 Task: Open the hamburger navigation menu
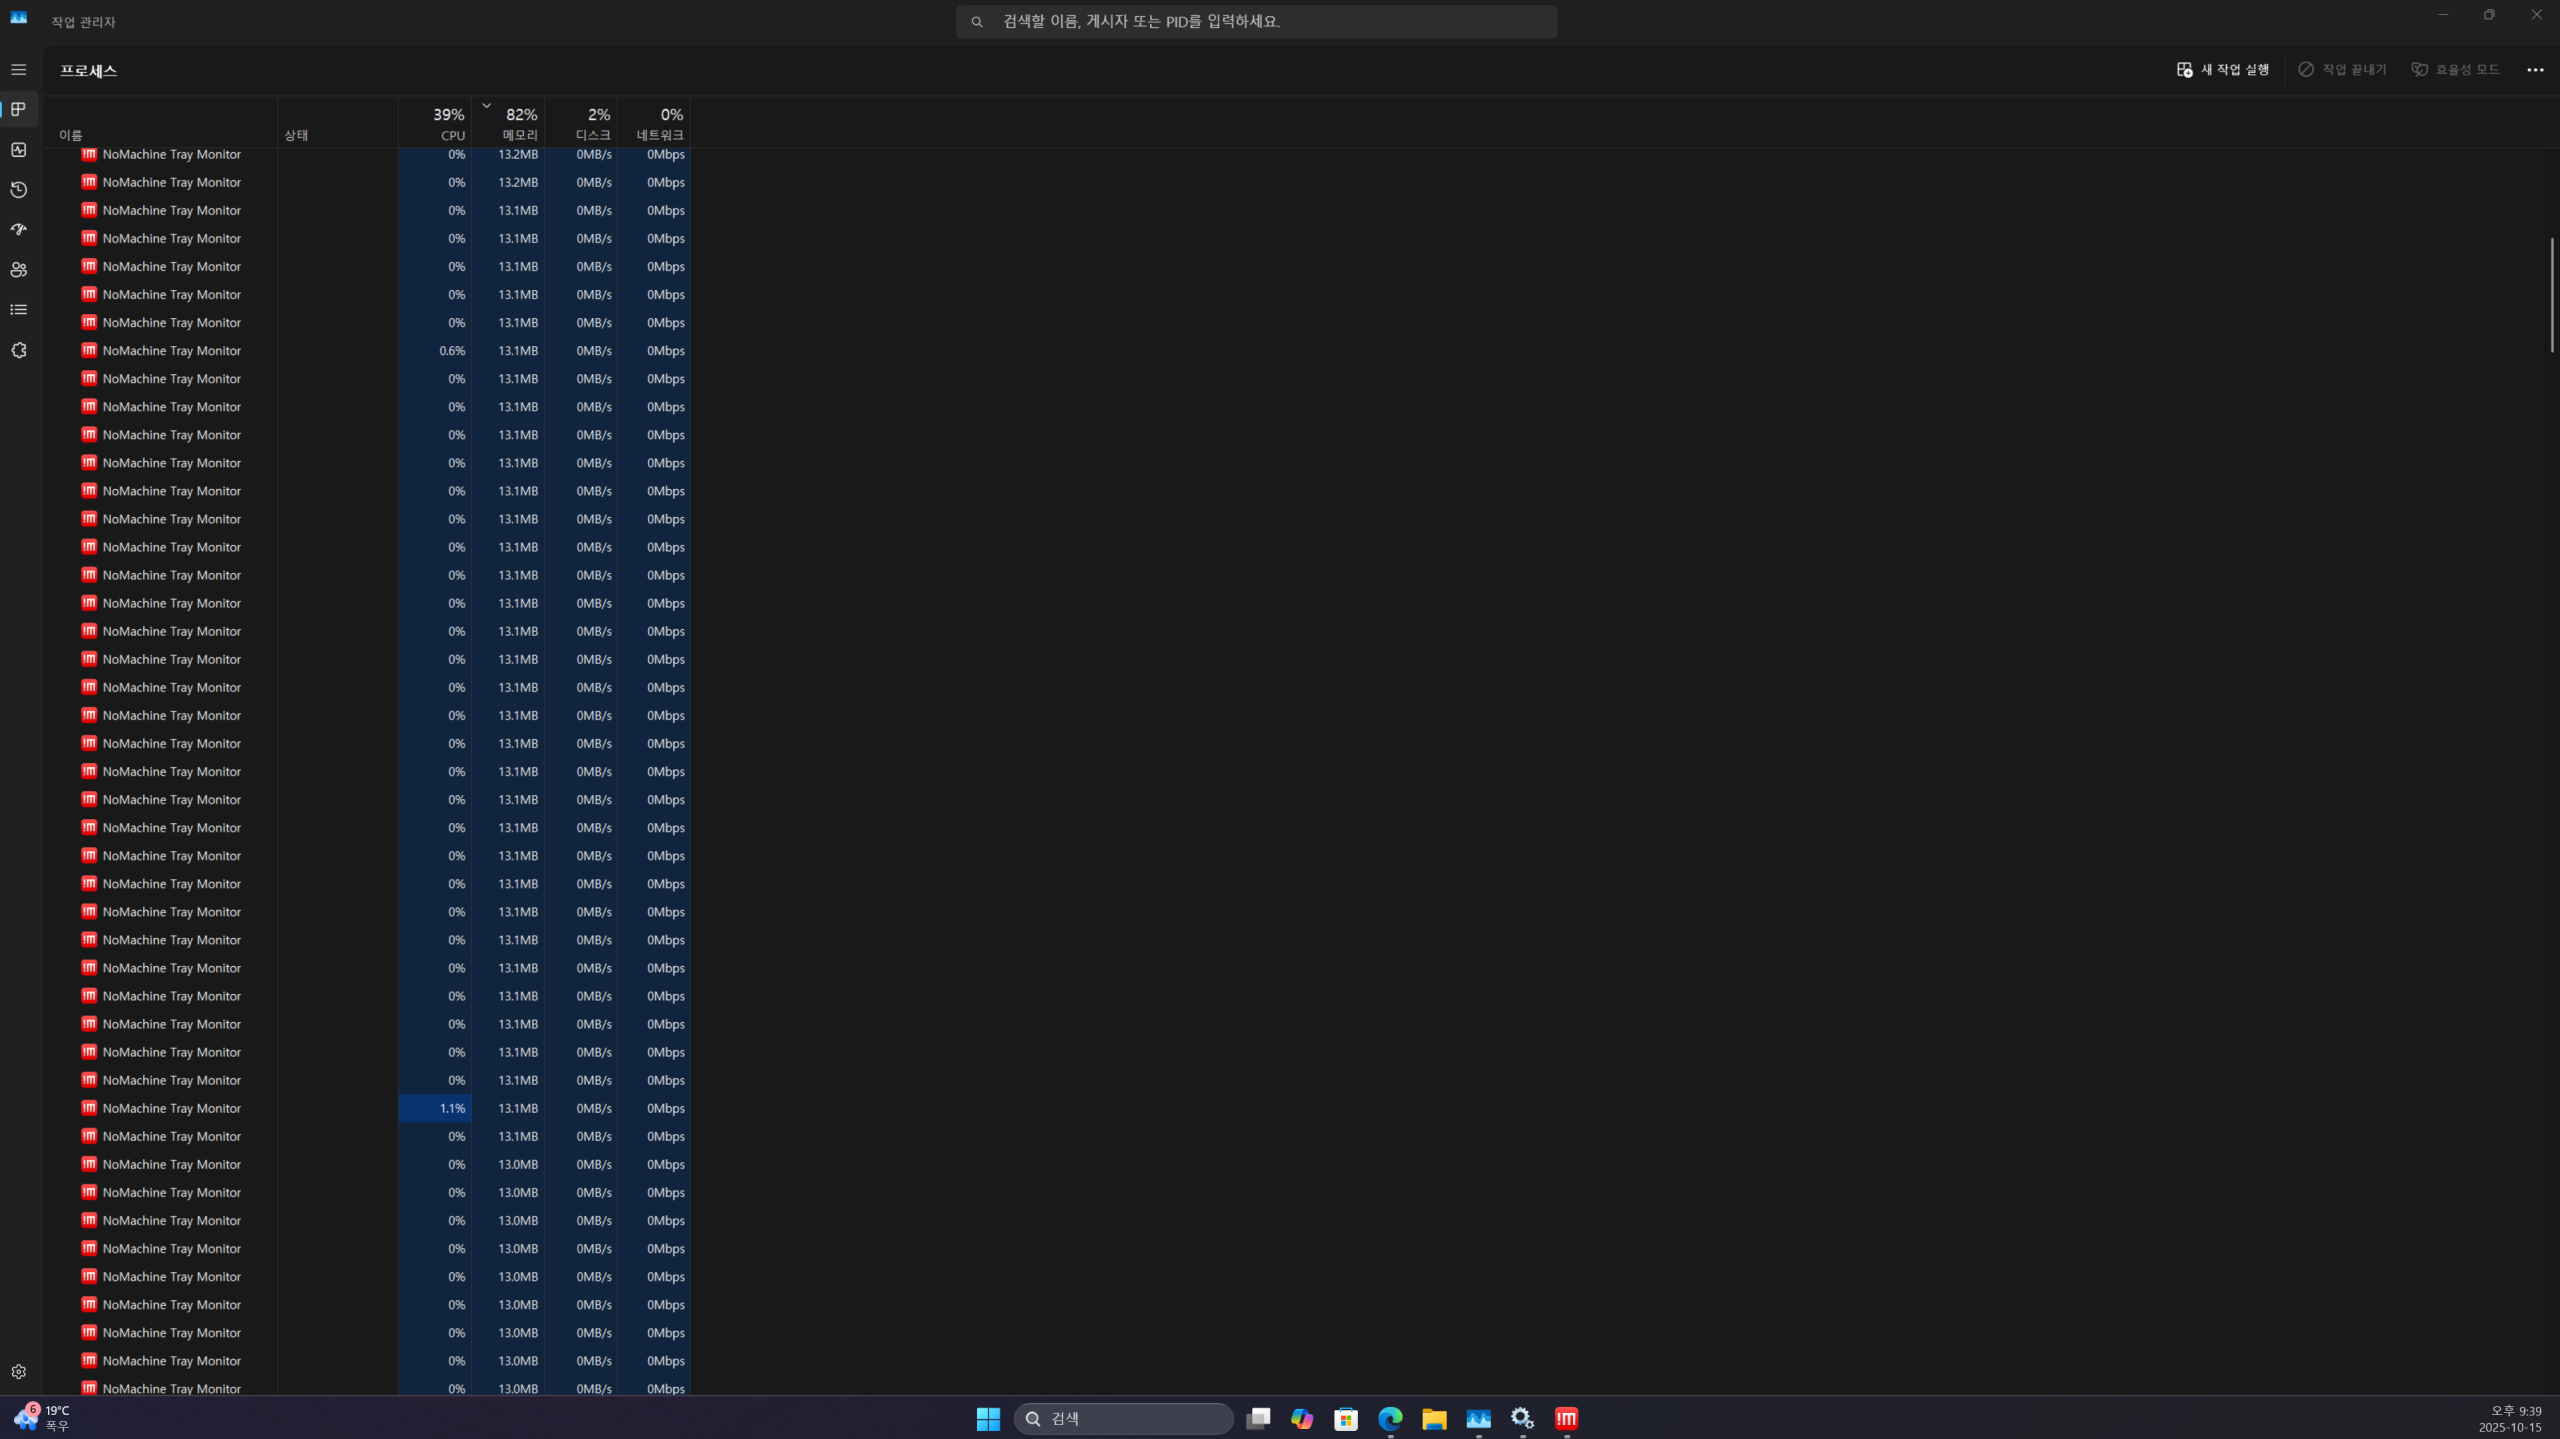(x=19, y=70)
